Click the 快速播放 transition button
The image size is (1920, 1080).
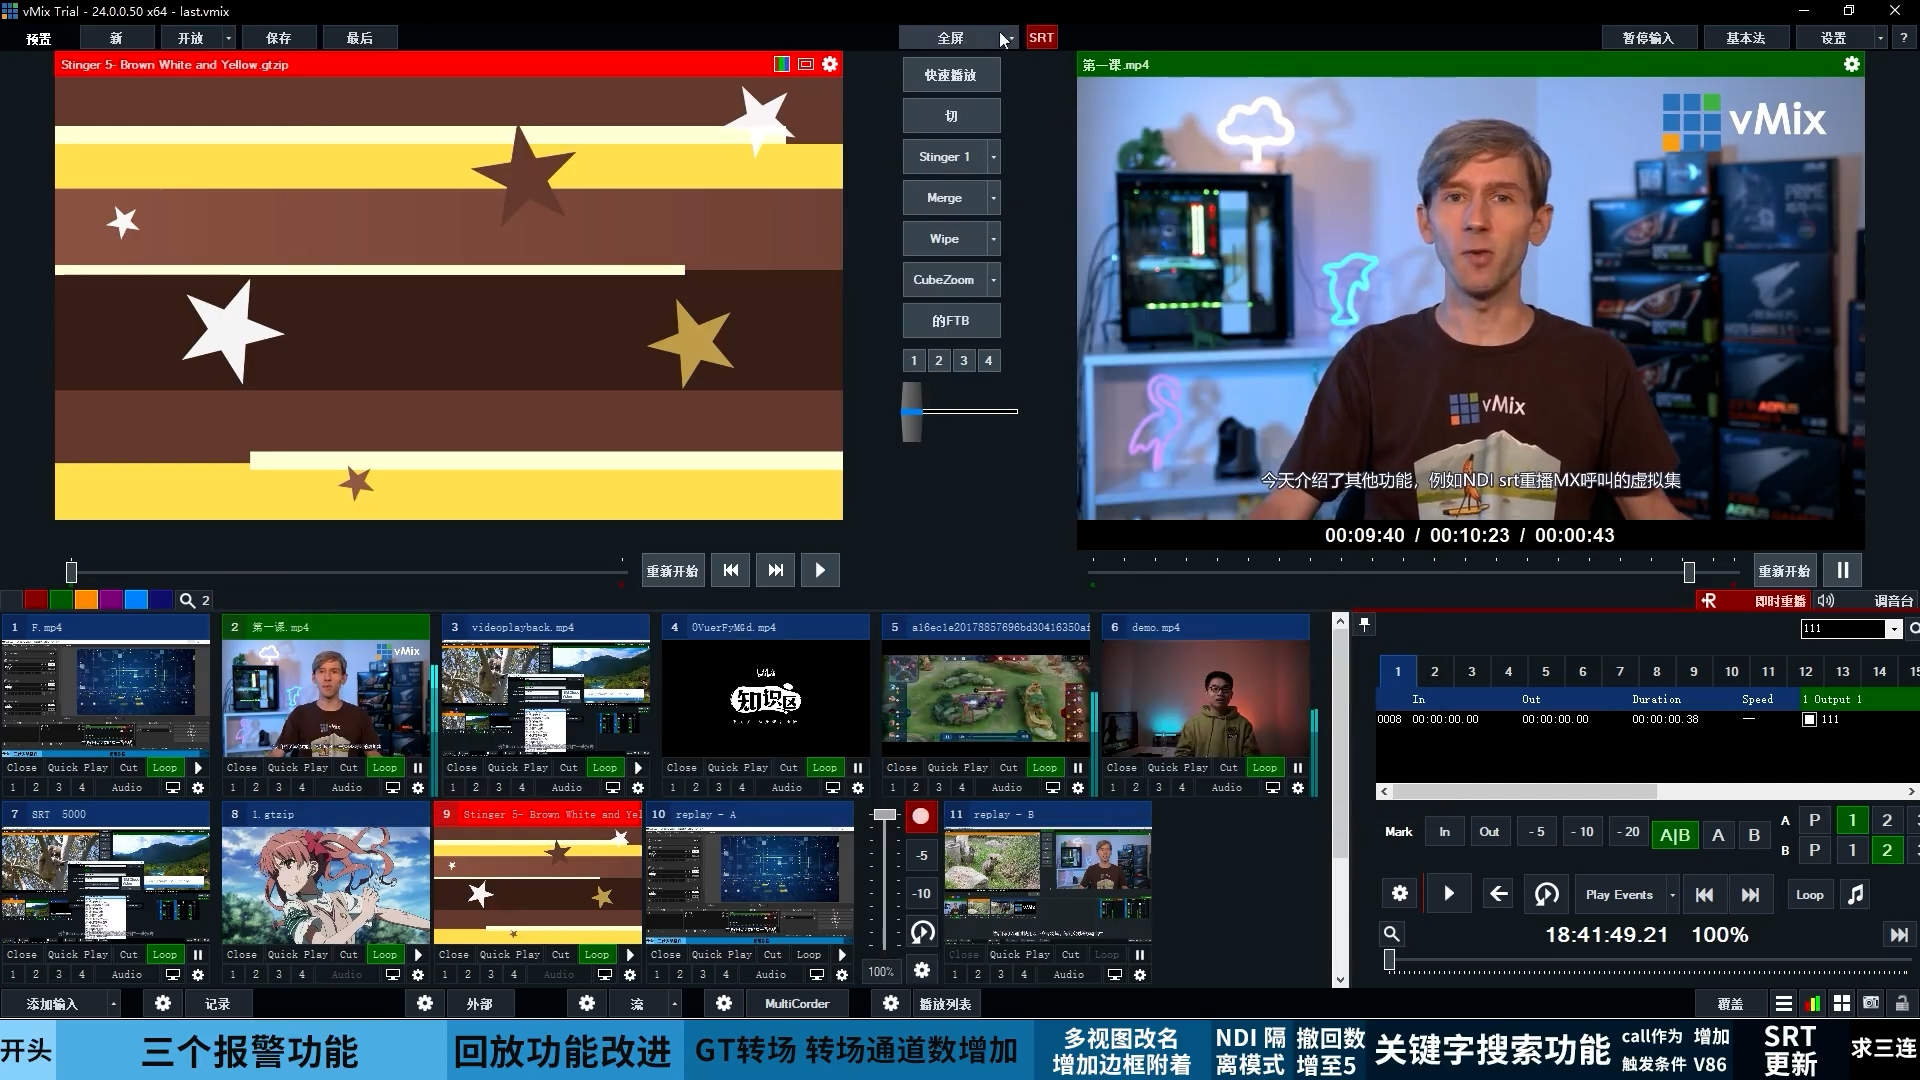click(950, 74)
